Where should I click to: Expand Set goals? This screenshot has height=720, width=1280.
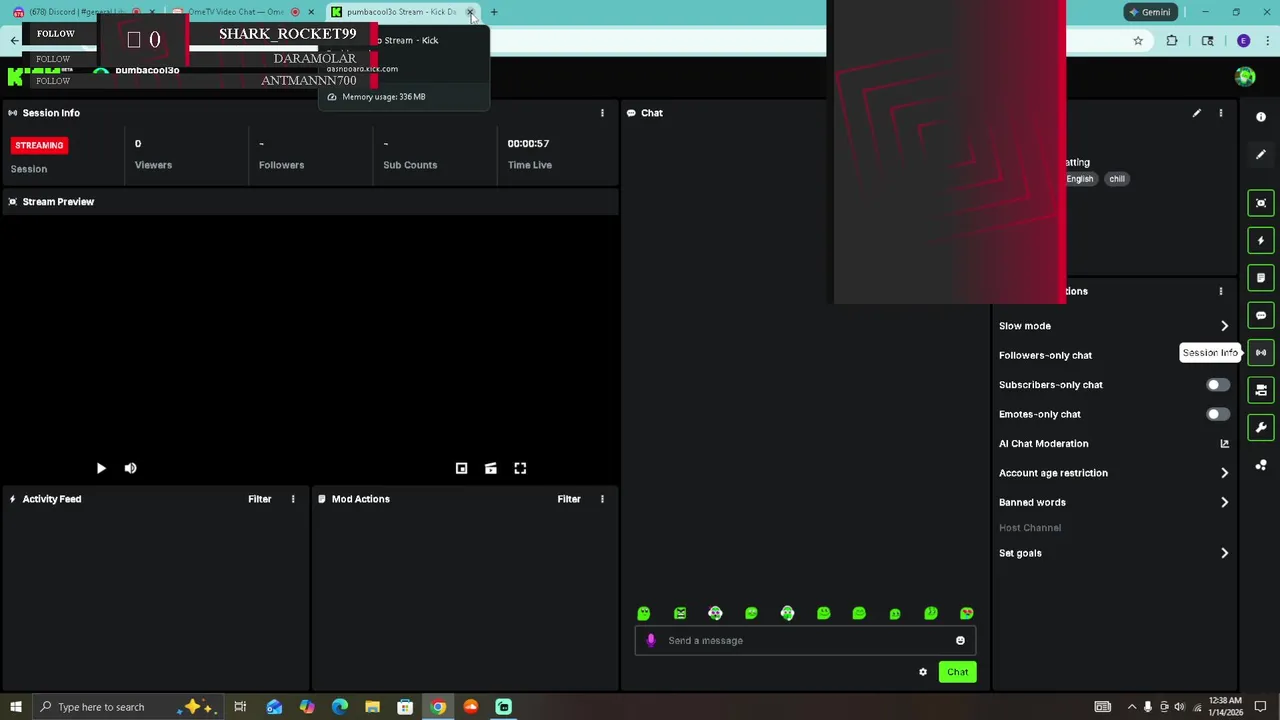click(x=1224, y=553)
